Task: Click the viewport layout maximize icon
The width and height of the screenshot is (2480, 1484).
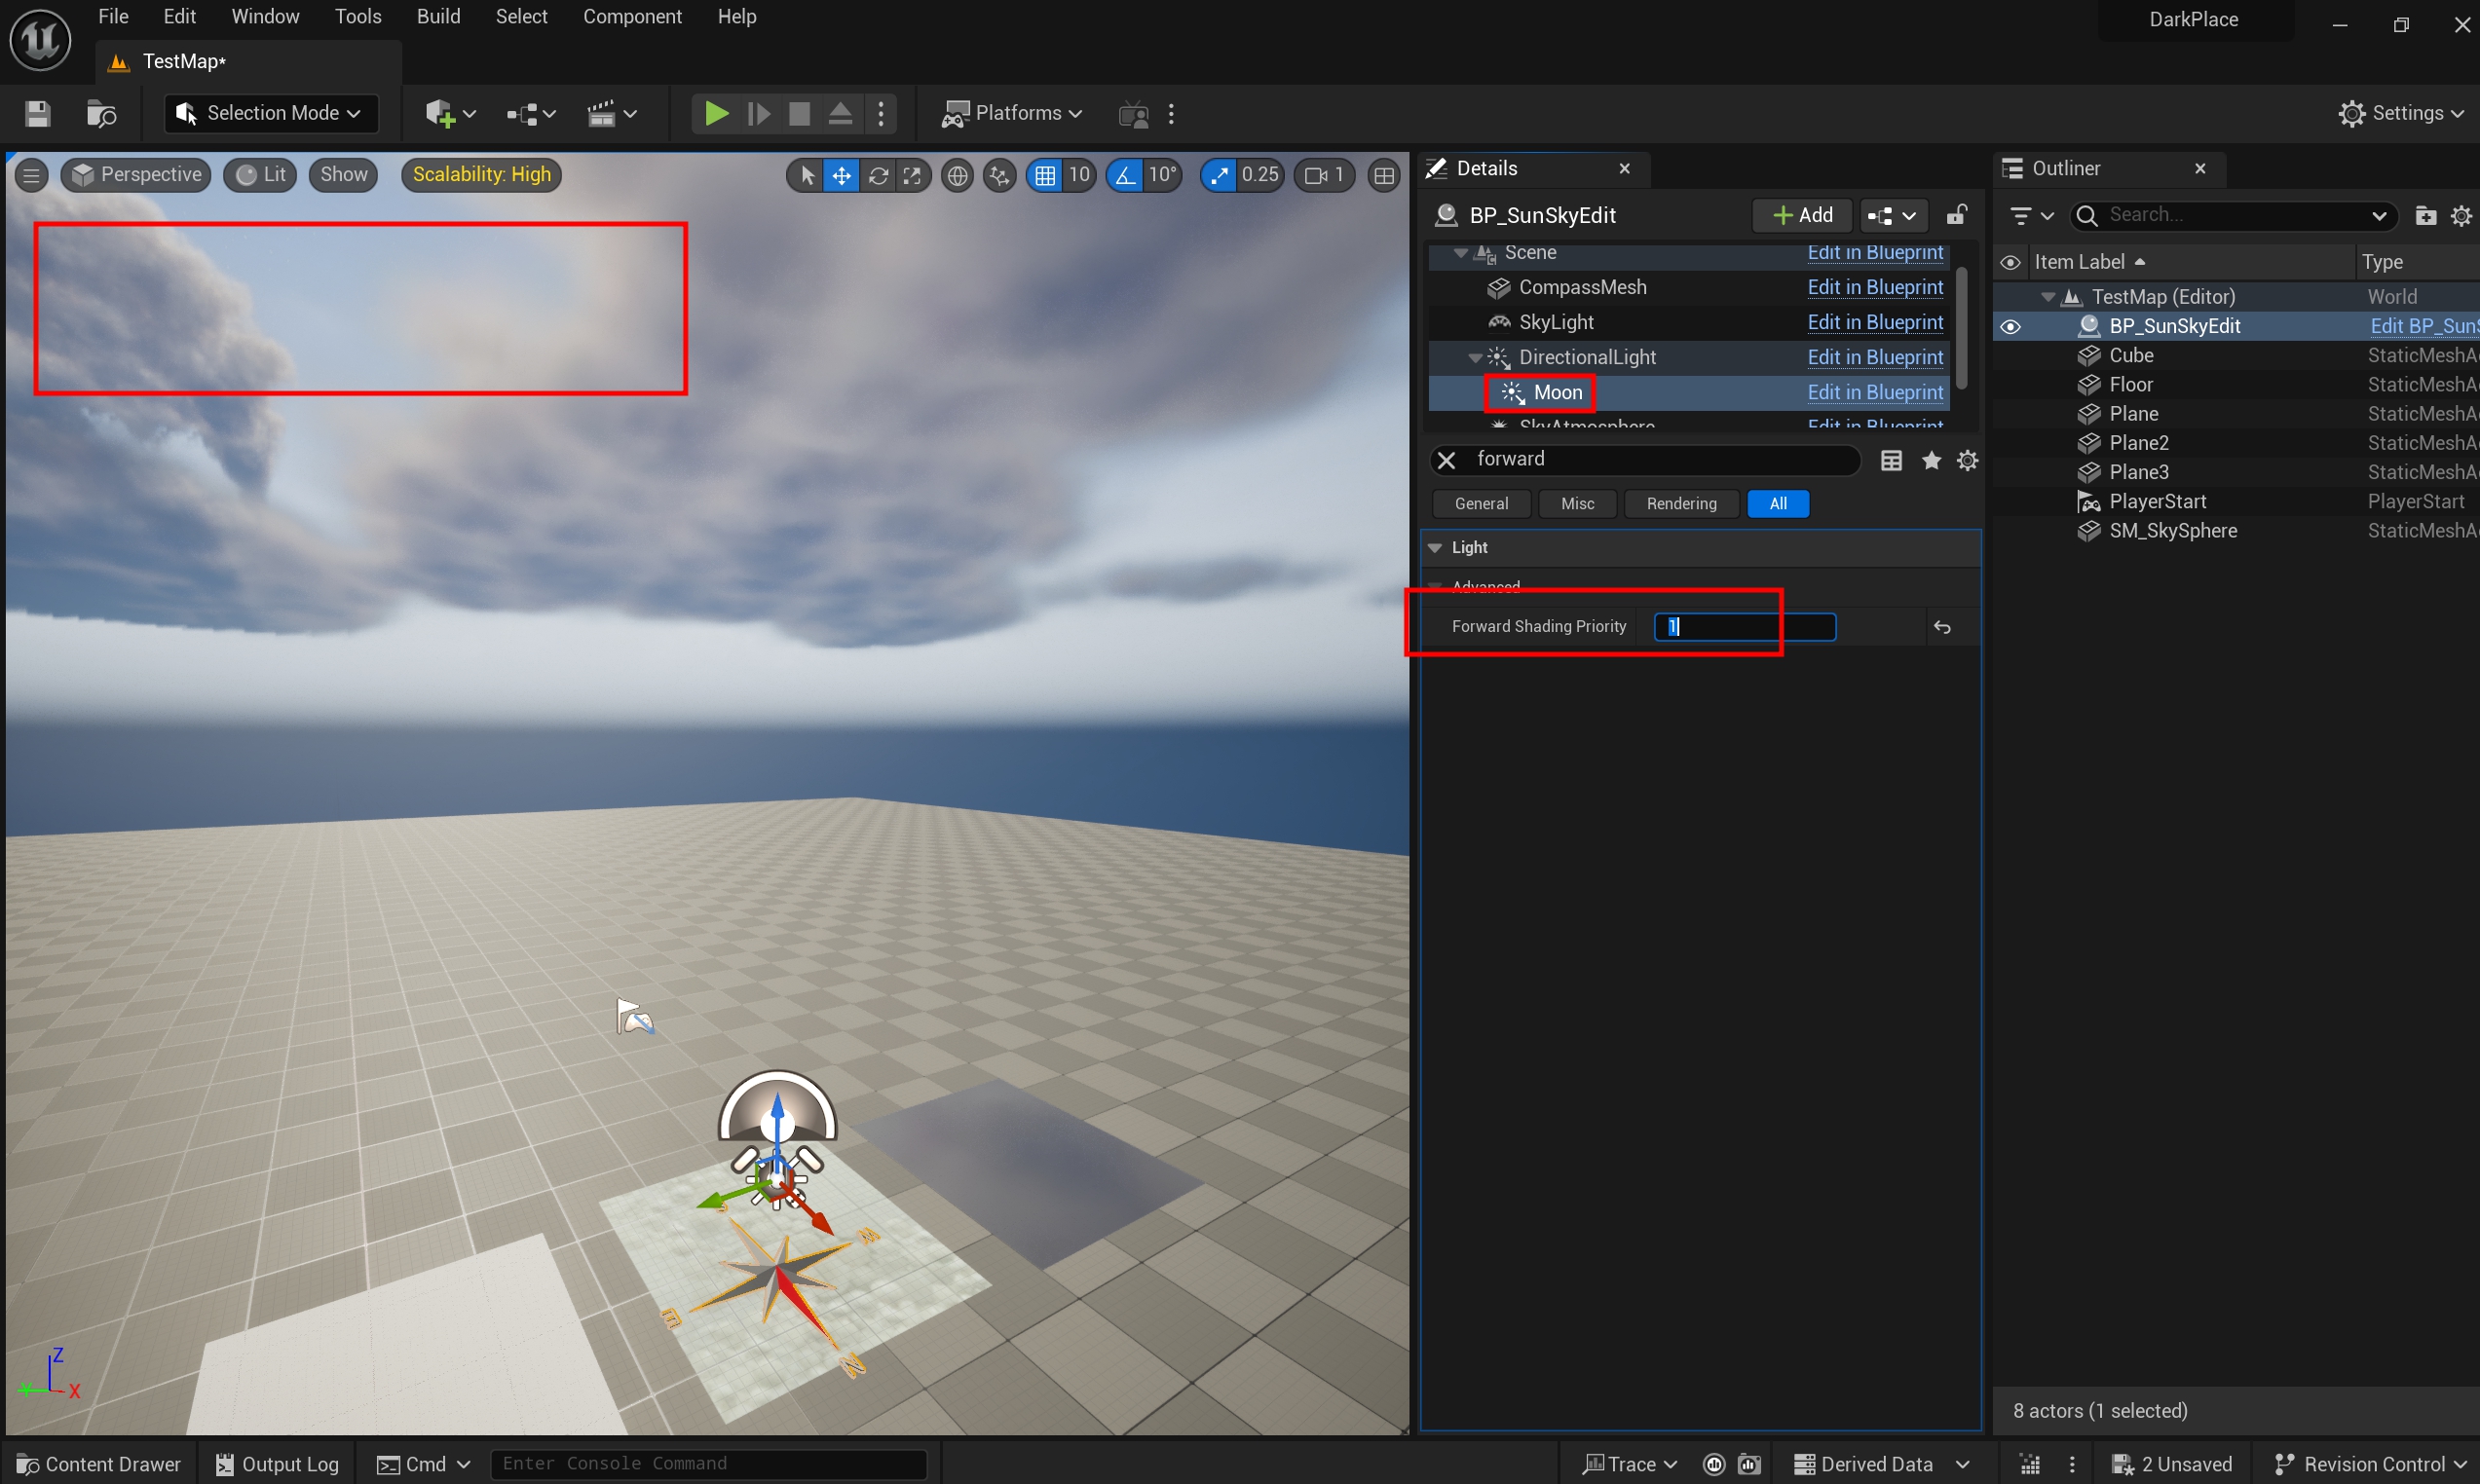Action: (1384, 176)
